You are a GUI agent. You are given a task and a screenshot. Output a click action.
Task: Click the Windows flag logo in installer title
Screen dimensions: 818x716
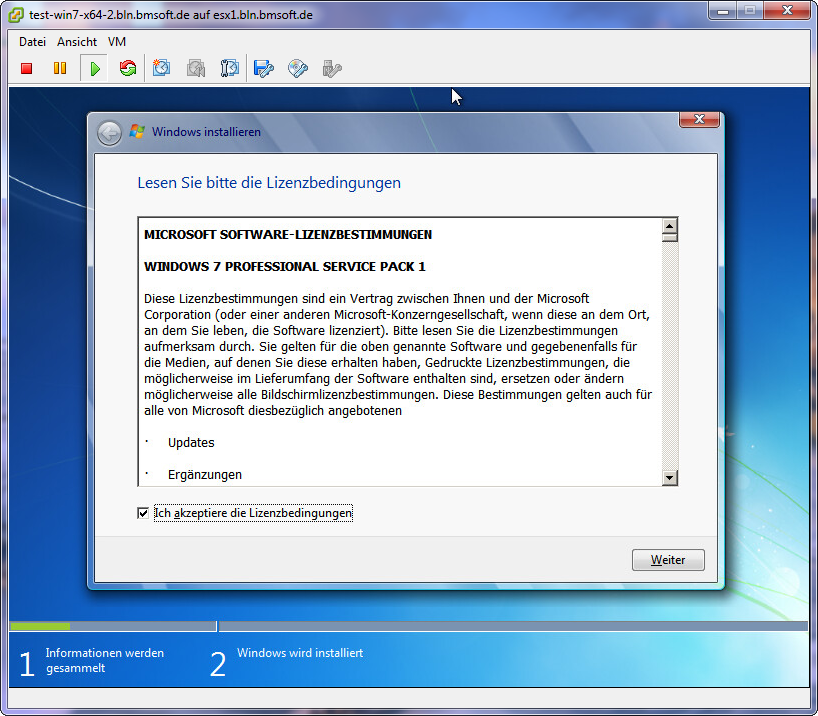click(137, 132)
